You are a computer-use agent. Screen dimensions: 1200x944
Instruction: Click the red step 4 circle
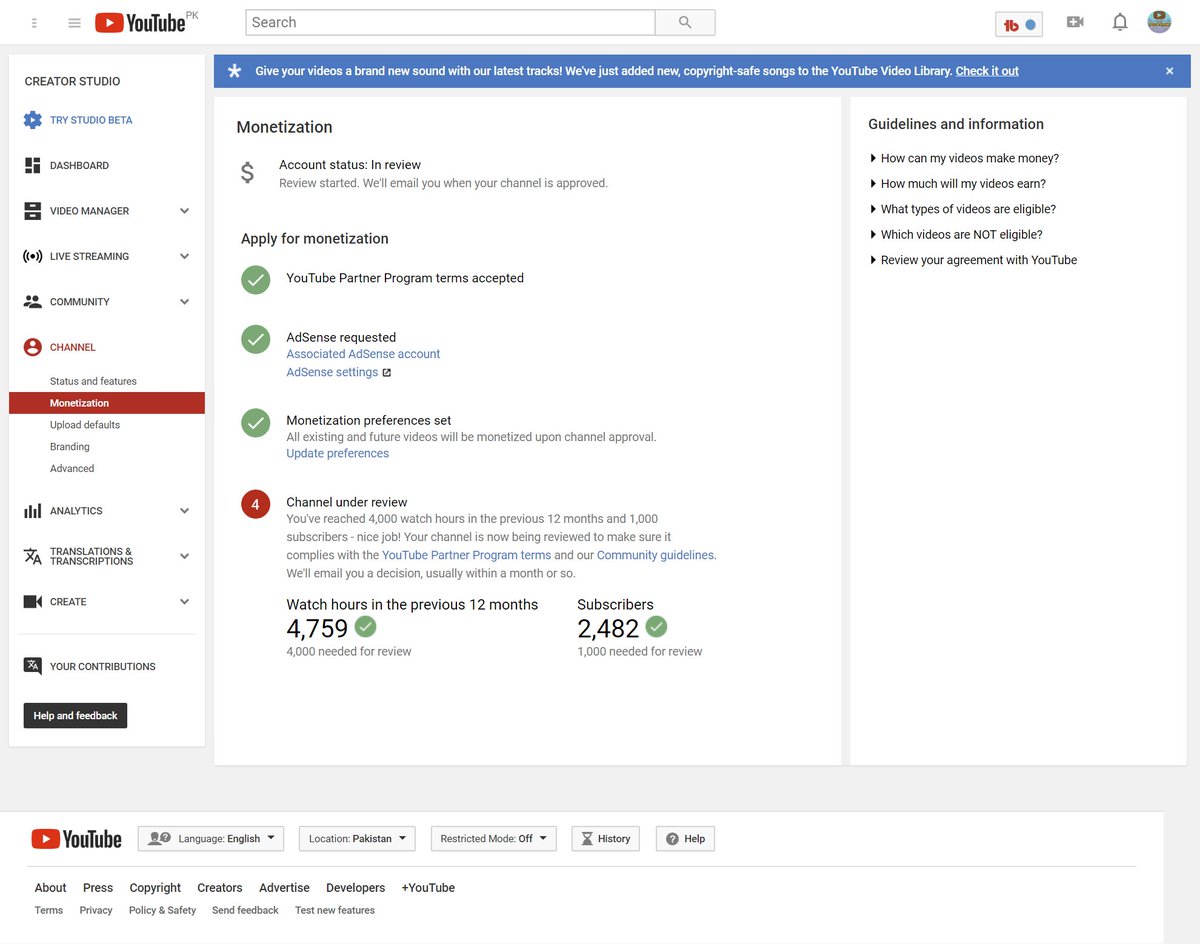(x=255, y=505)
